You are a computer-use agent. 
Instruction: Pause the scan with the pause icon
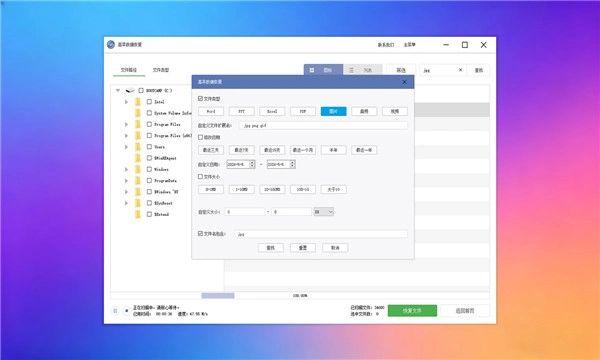pos(115,311)
